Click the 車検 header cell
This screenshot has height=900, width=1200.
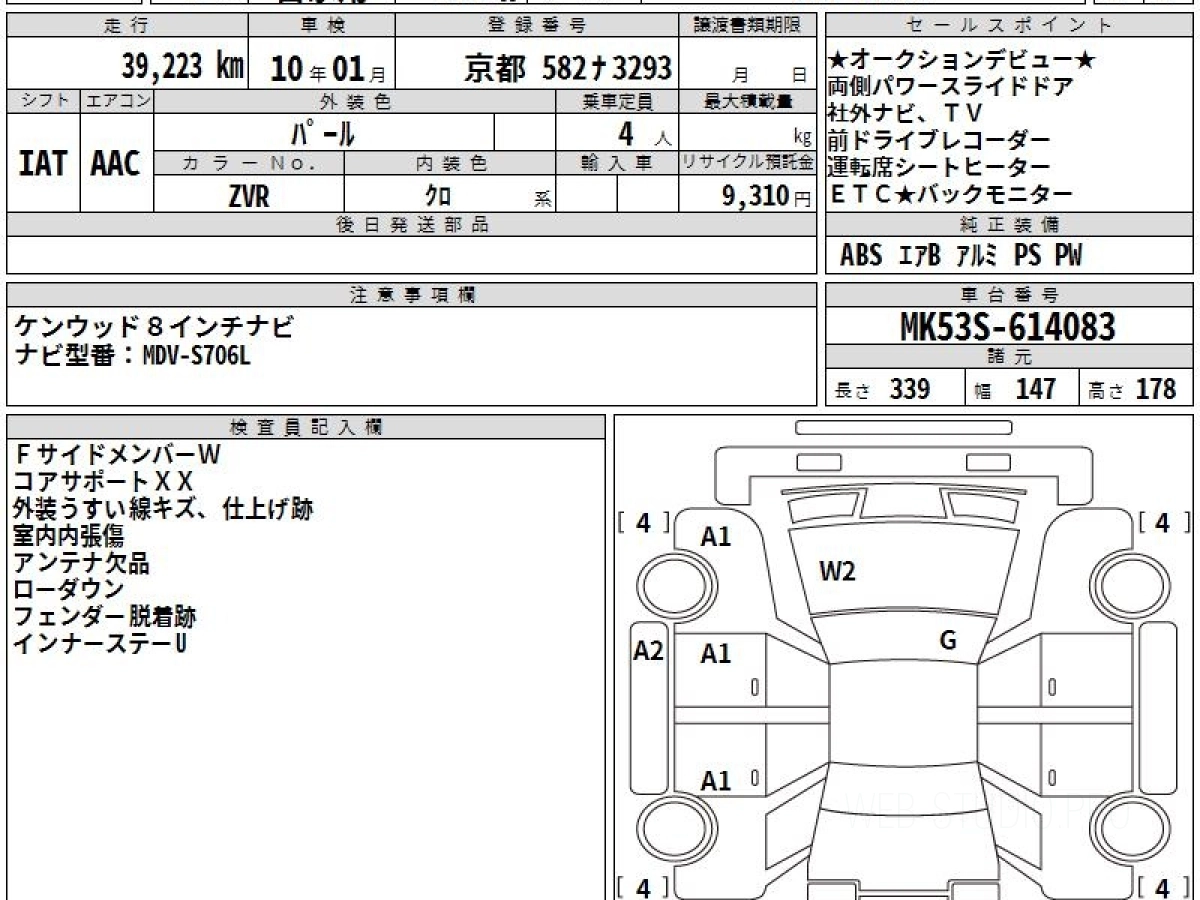pos(322,25)
